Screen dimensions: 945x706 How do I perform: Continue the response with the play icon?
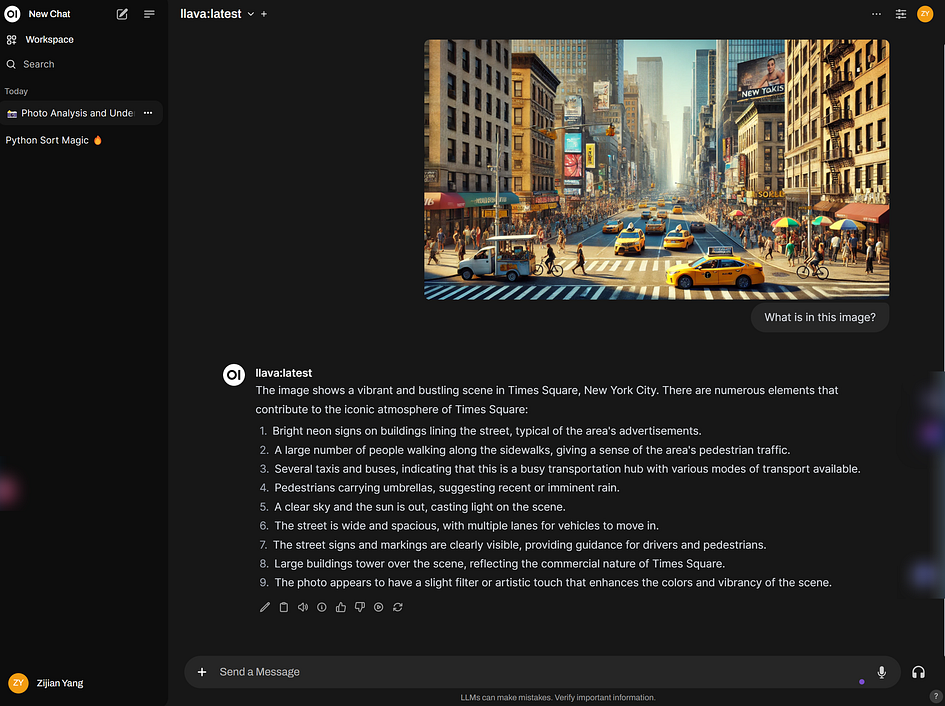click(x=378, y=607)
